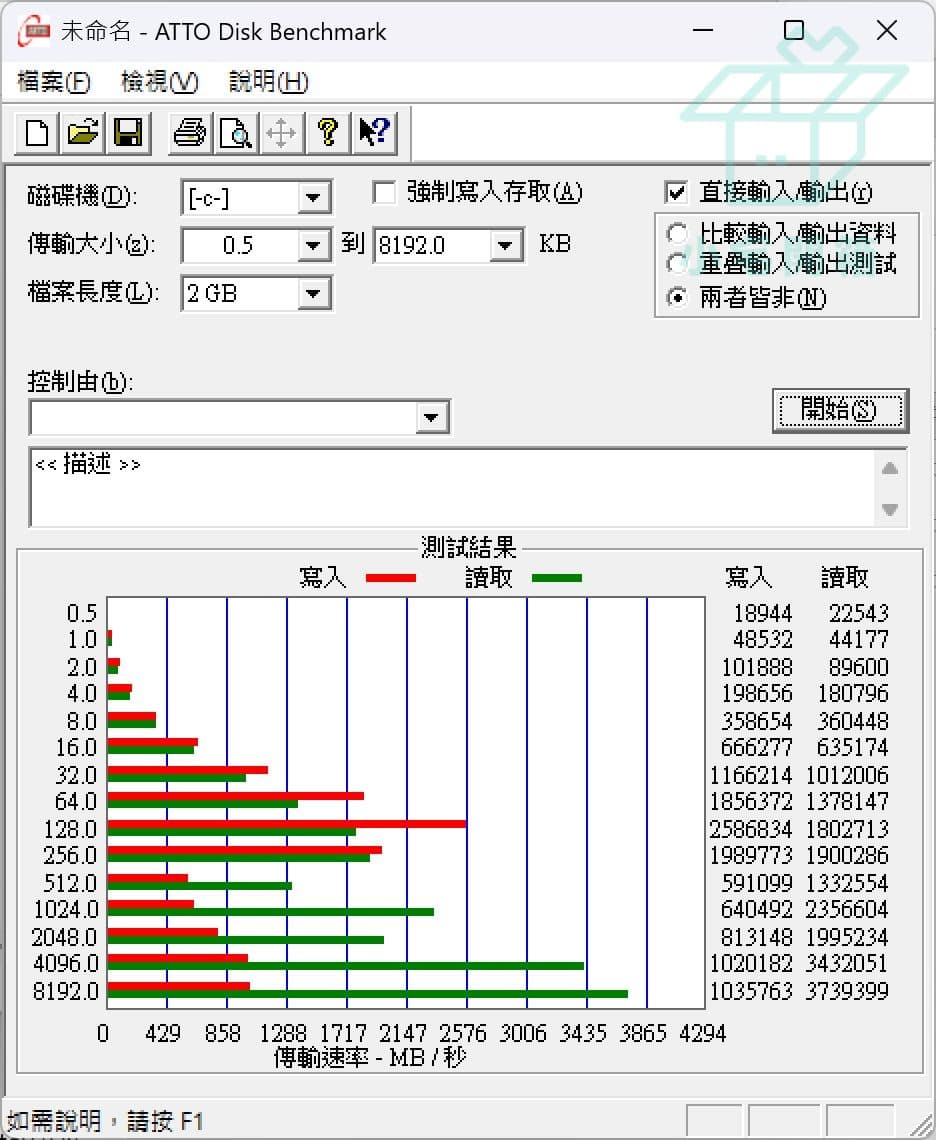Click the 傳輸速率 - MB / 秒 axis label
The width and height of the screenshot is (936, 1140).
click(x=369, y=1057)
